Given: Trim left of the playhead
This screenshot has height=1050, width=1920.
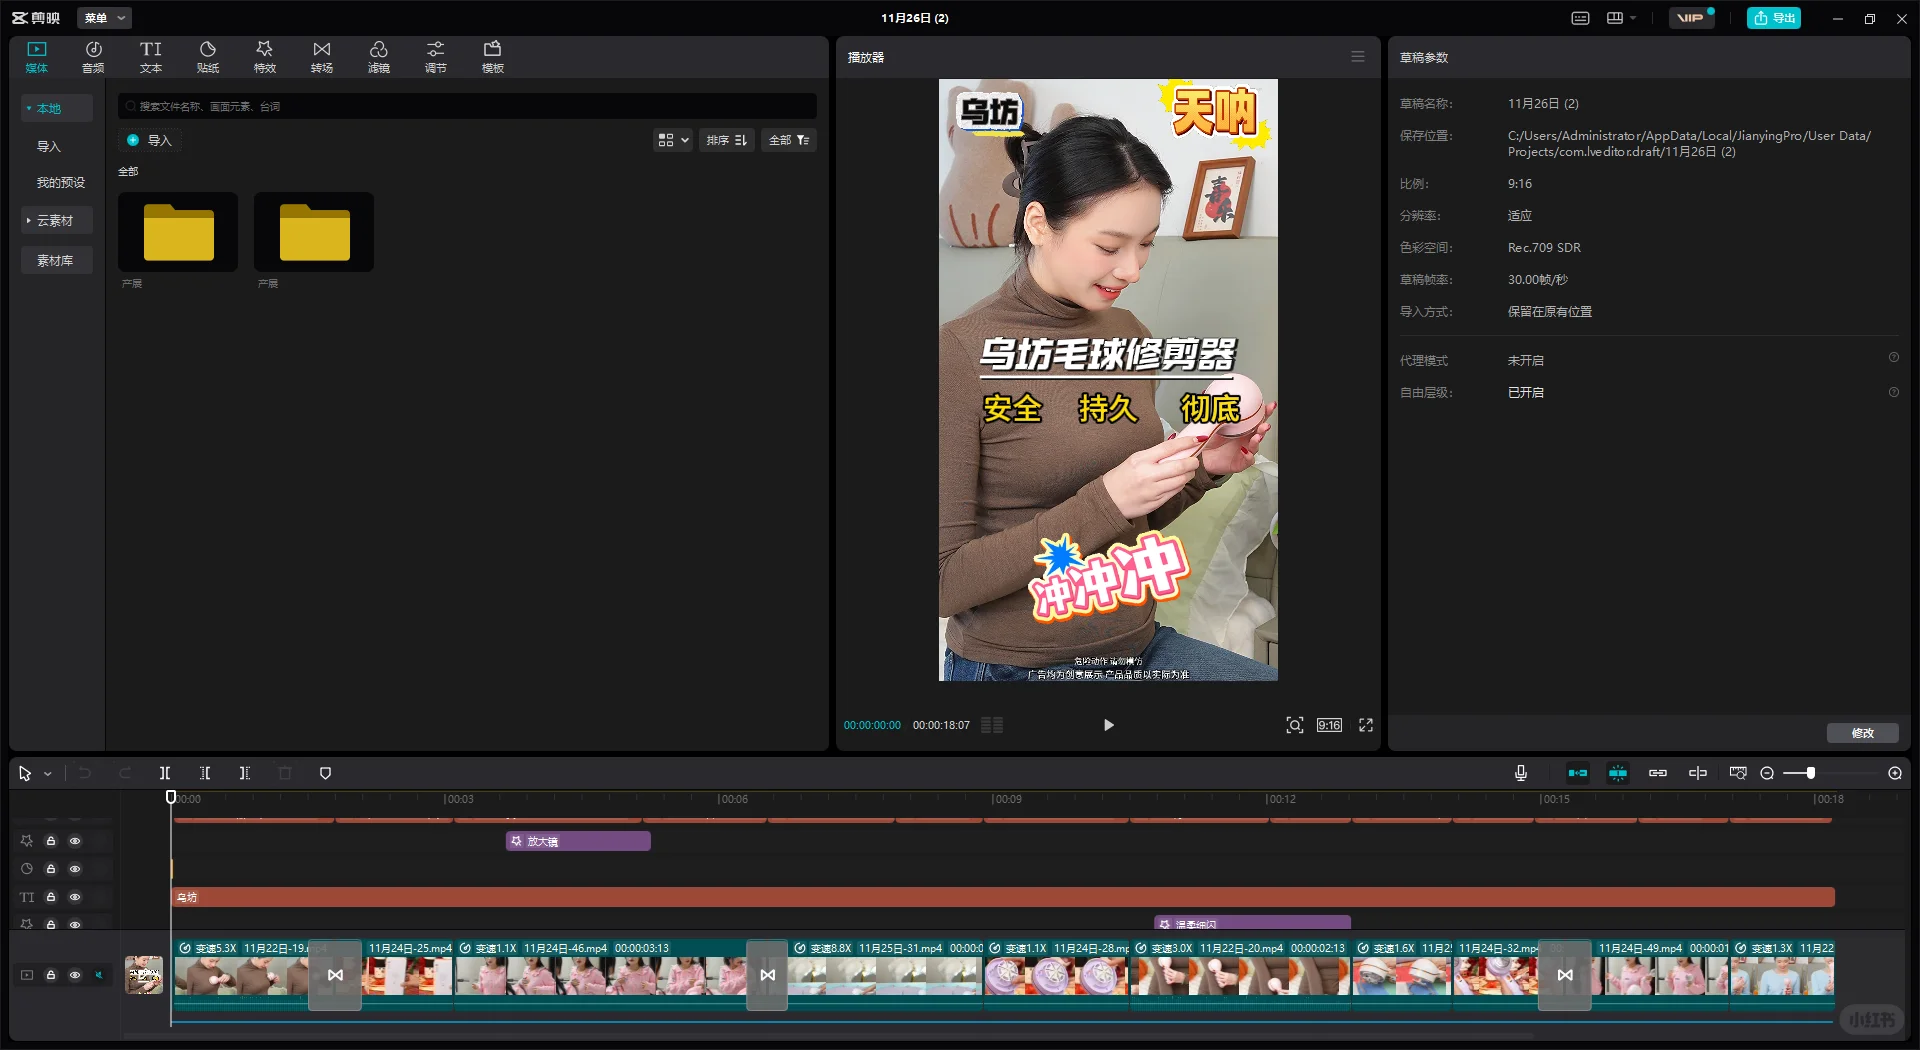Looking at the screenshot, I should coord(205,773).
